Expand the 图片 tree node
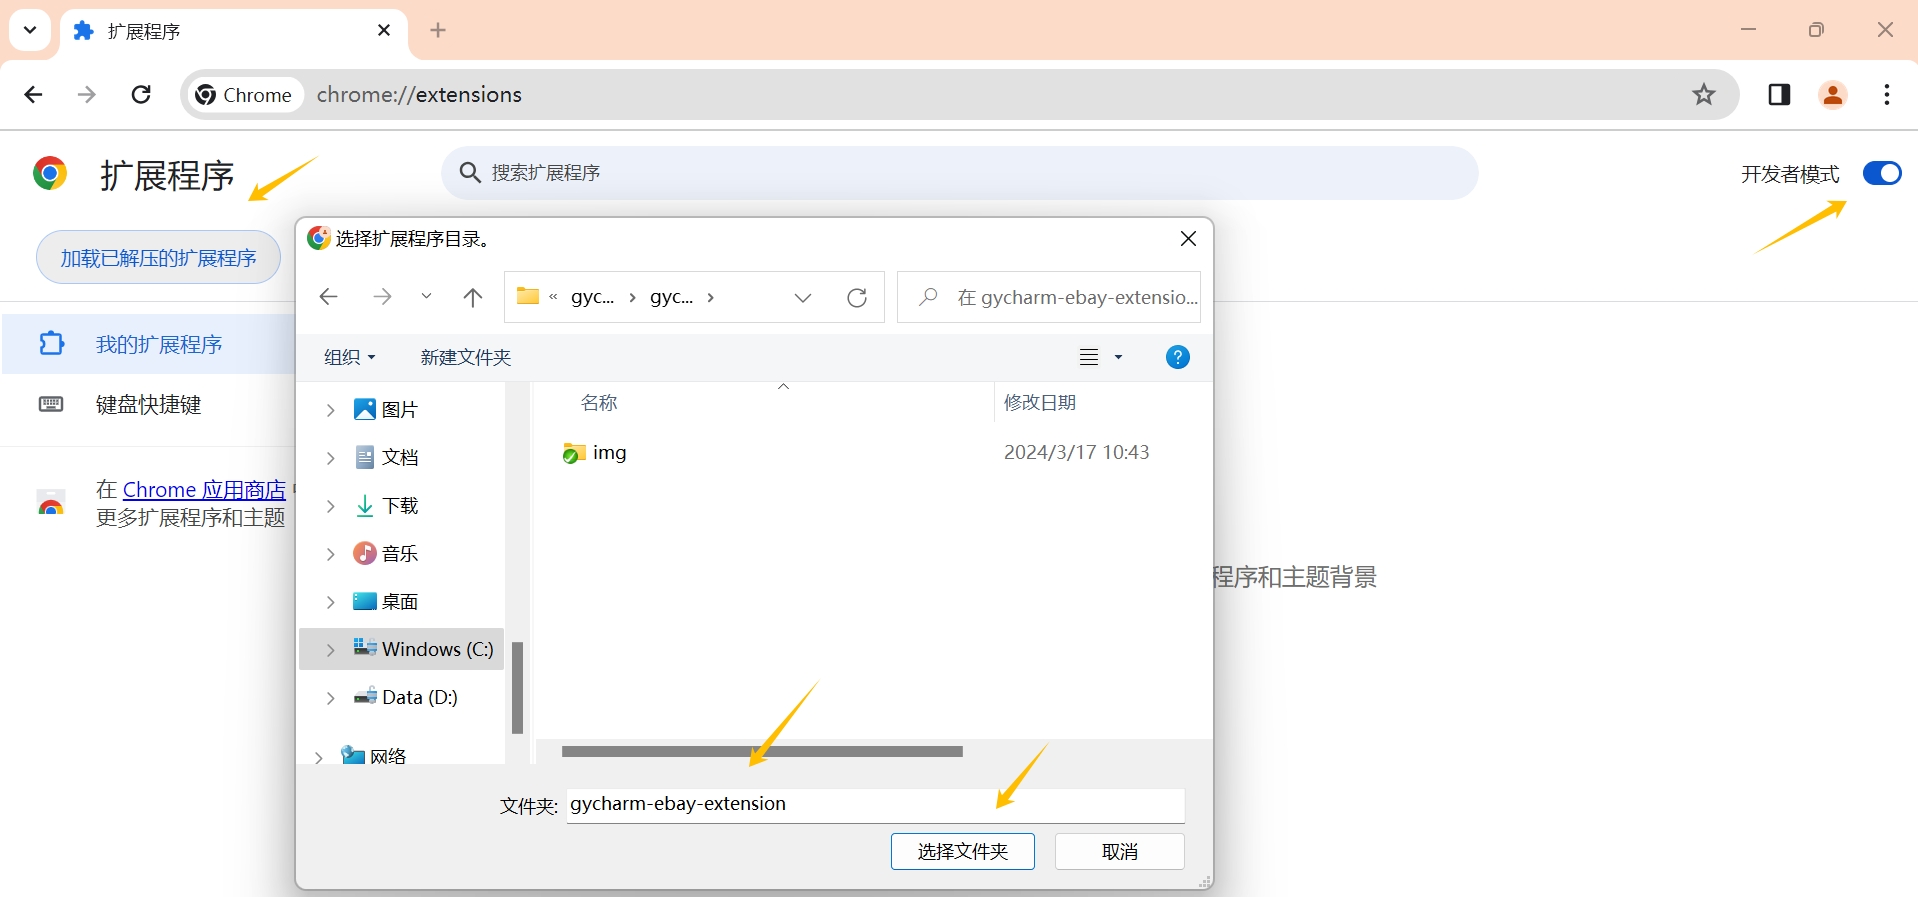The height and width of the screenshot is (897, 1918). (330, 410)
